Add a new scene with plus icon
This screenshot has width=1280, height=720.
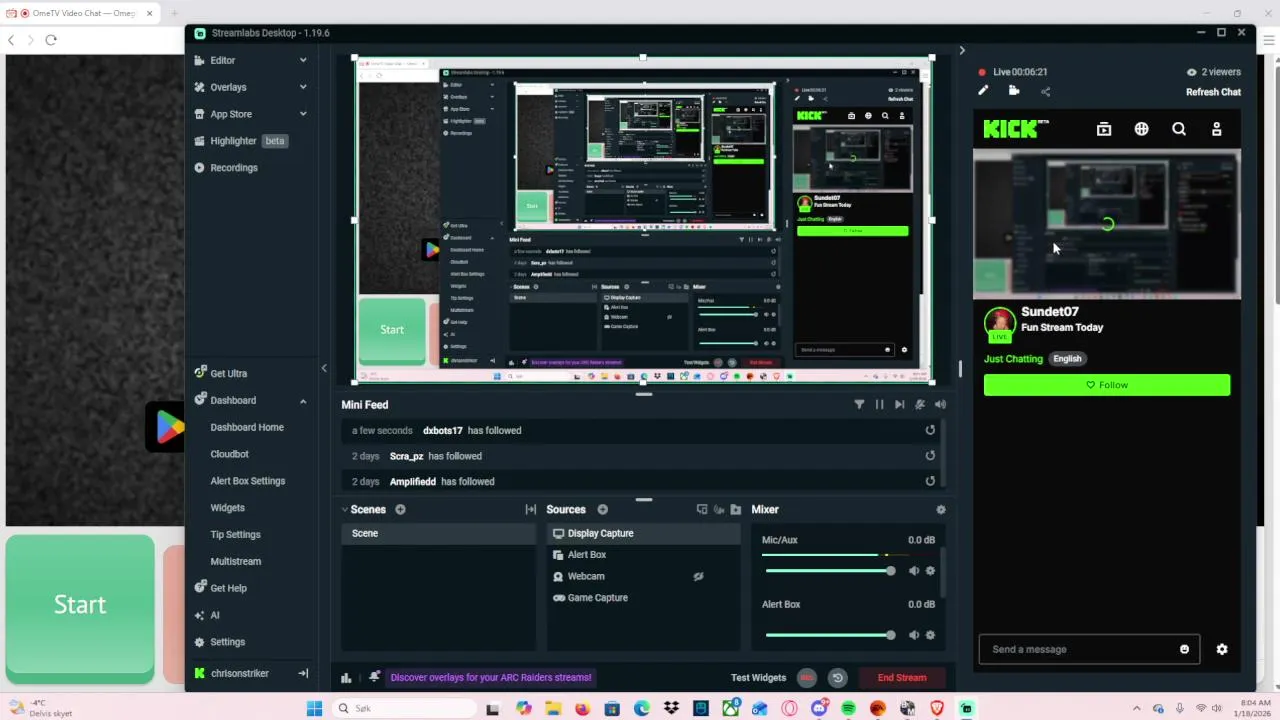[x=400, y=509]
